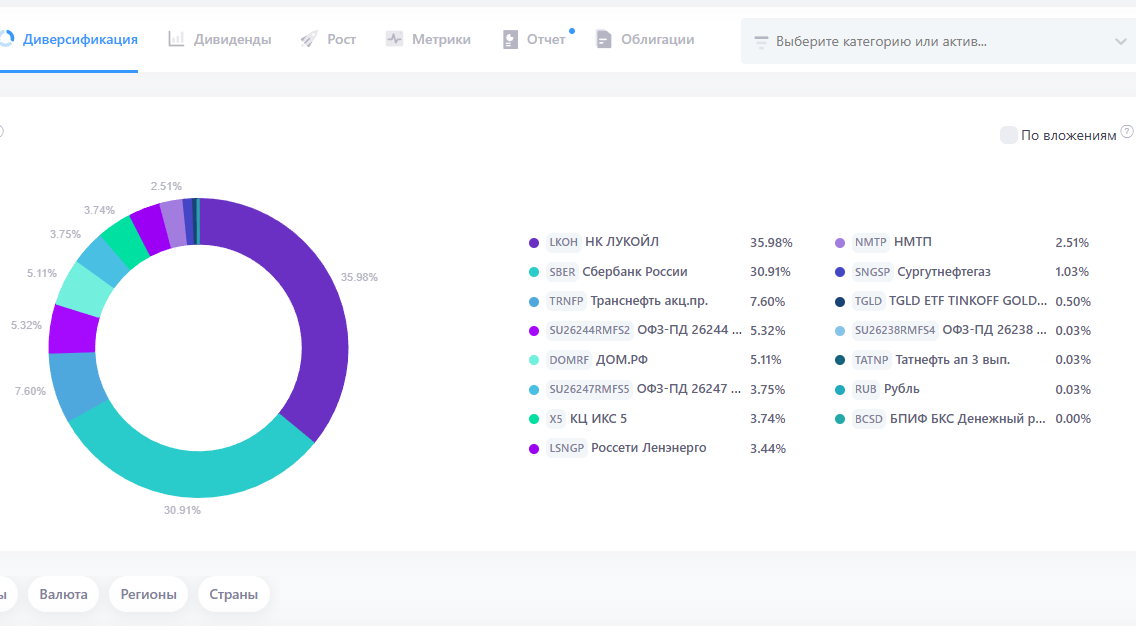Click the X5 legend color dot
This screenshot has height=639, width=1136.
point(534,419)
